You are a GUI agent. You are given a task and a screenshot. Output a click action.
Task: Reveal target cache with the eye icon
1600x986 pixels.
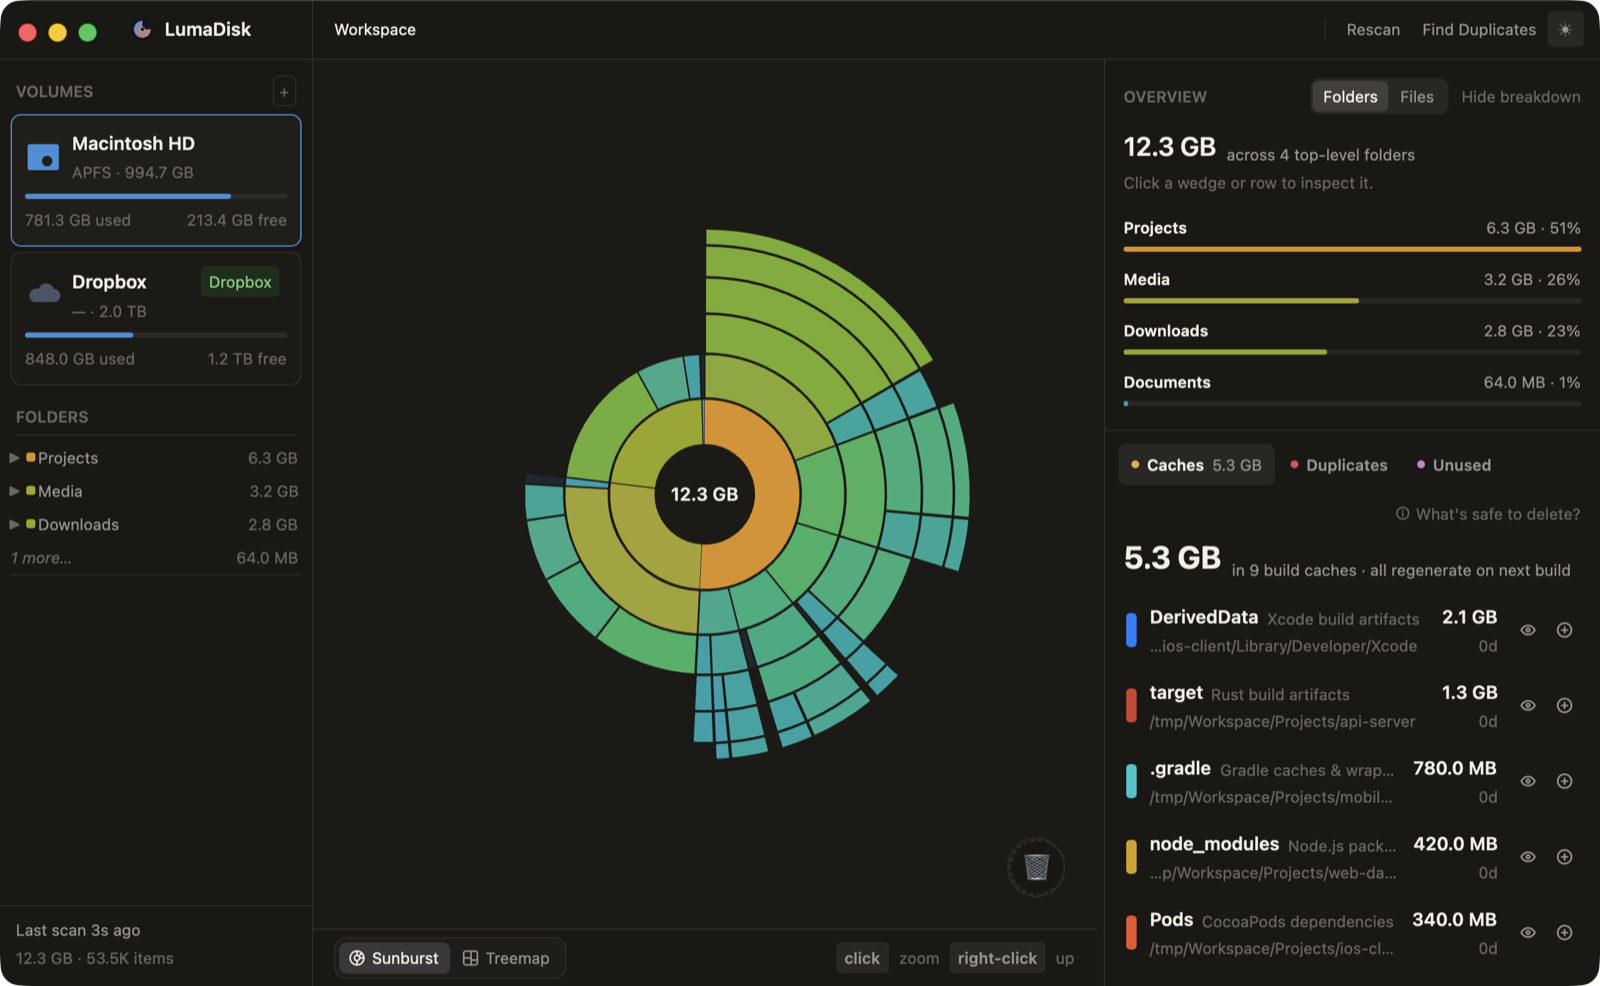(1528, 706)
